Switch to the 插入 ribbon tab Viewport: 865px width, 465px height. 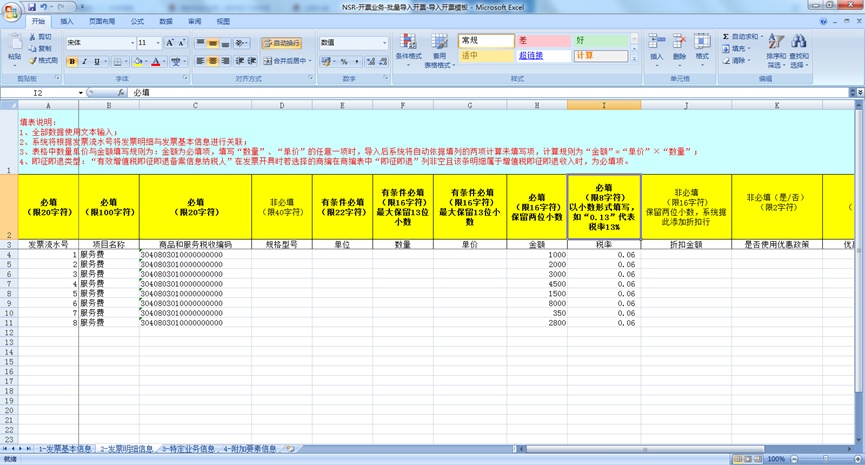67,22
